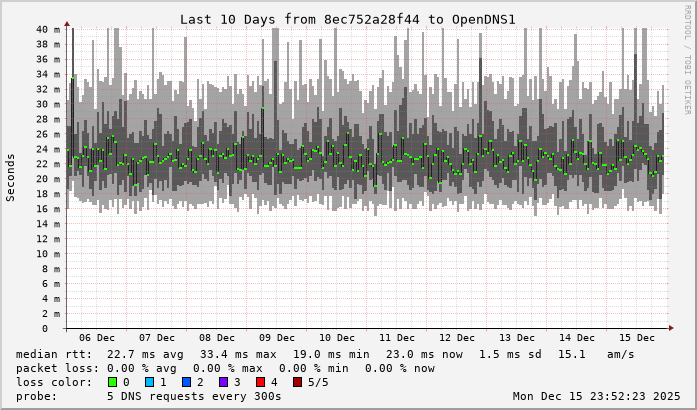Click the 06 Dec x-axis date label
Viewport: 697px width, 410px height.
pyautogui.click(x=97, y=338)
